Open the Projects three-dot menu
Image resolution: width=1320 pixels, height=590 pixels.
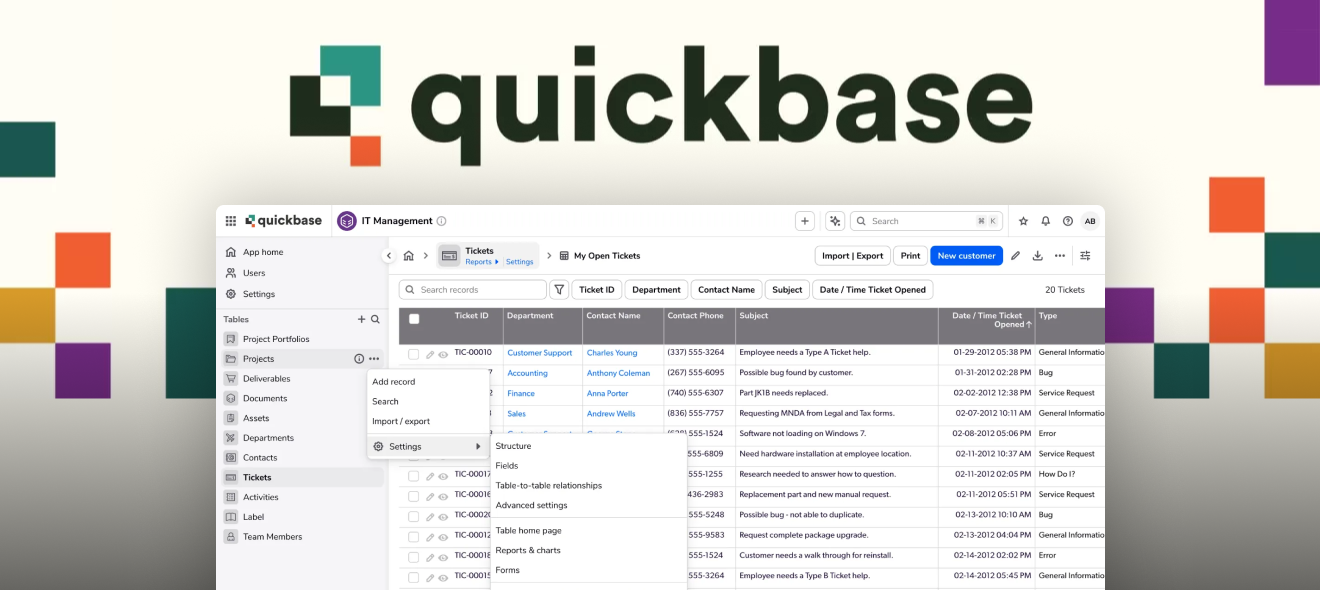click(374, 359)
